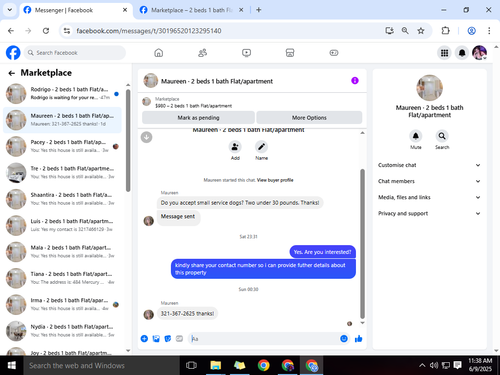Click the chat messages scrollbar
Viewport: 500px width, 375px height.
[362, 244]
